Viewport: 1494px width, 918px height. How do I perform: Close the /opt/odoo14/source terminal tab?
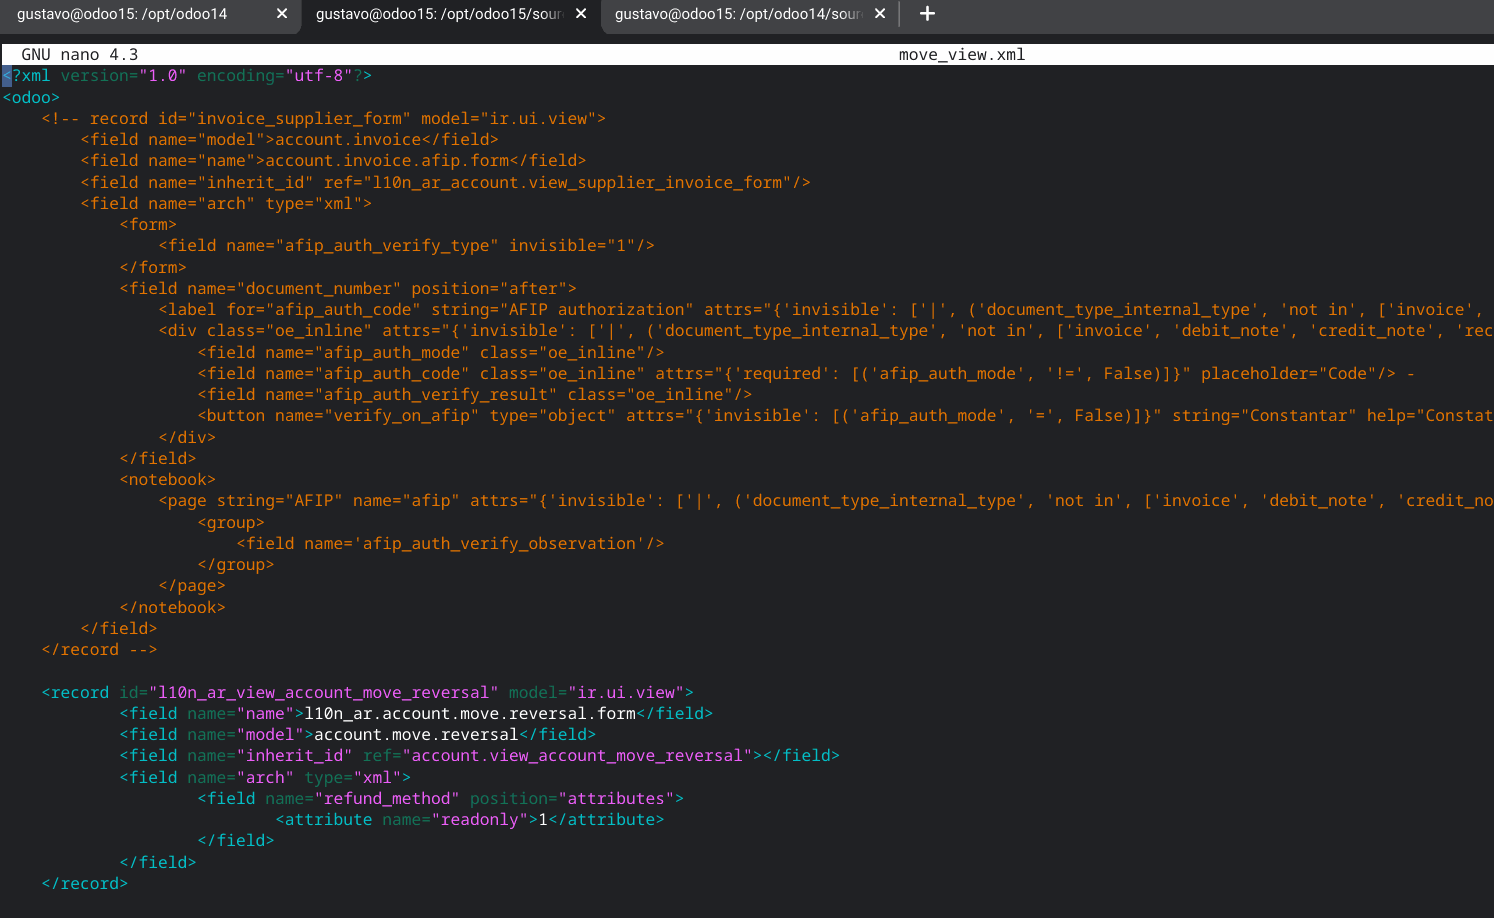[880, 14]
